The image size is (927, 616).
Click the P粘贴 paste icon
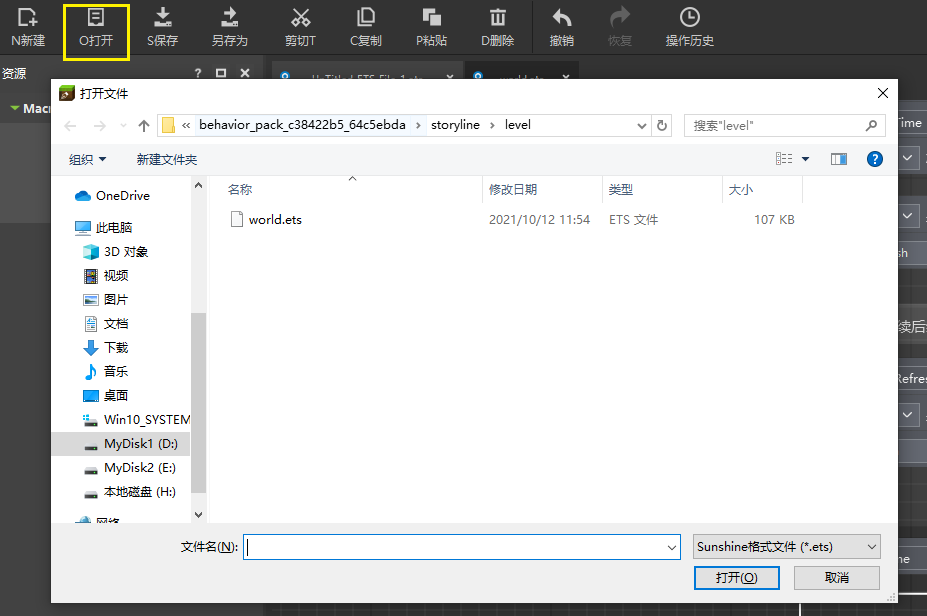432,18
